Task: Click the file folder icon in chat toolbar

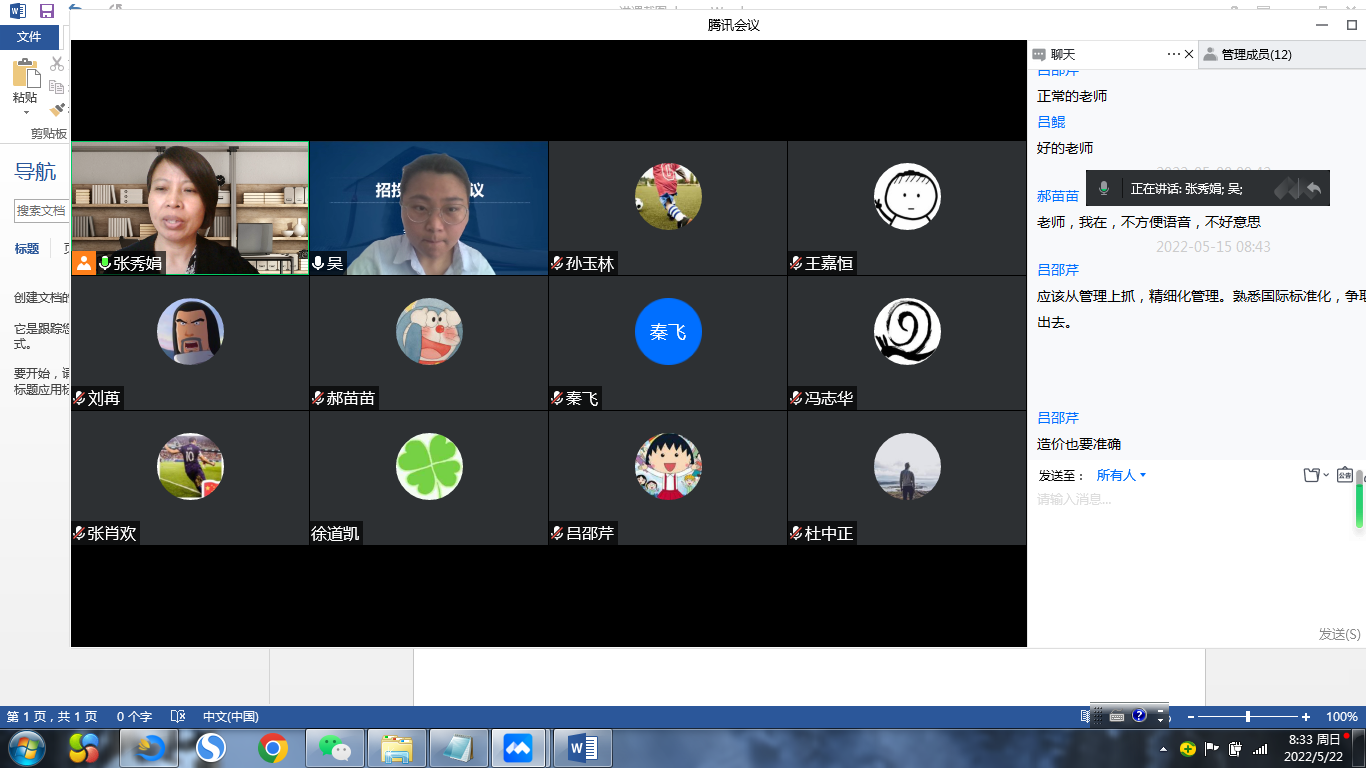Action: tap(1312, 475)
